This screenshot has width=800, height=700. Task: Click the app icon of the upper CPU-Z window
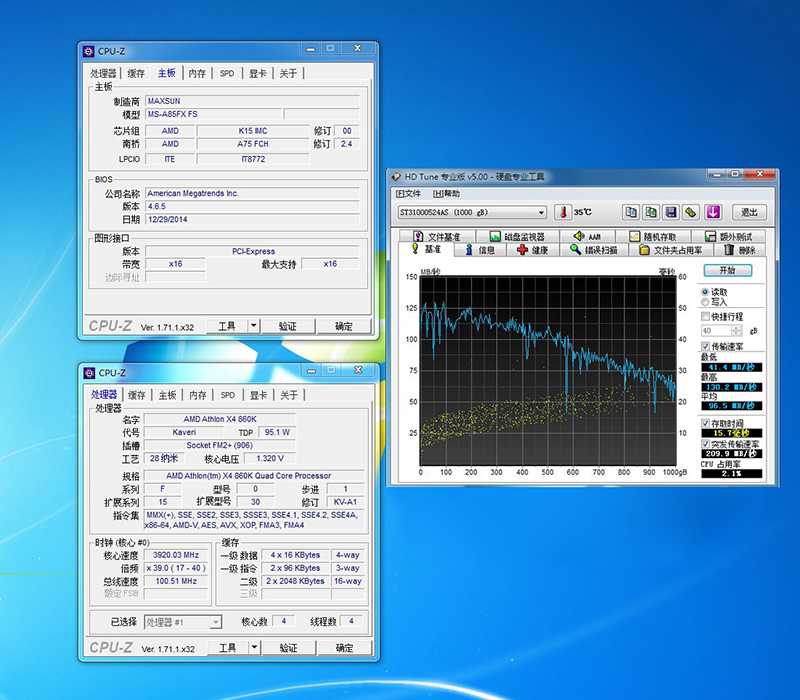pyautogui.click(x=89, y=52)
